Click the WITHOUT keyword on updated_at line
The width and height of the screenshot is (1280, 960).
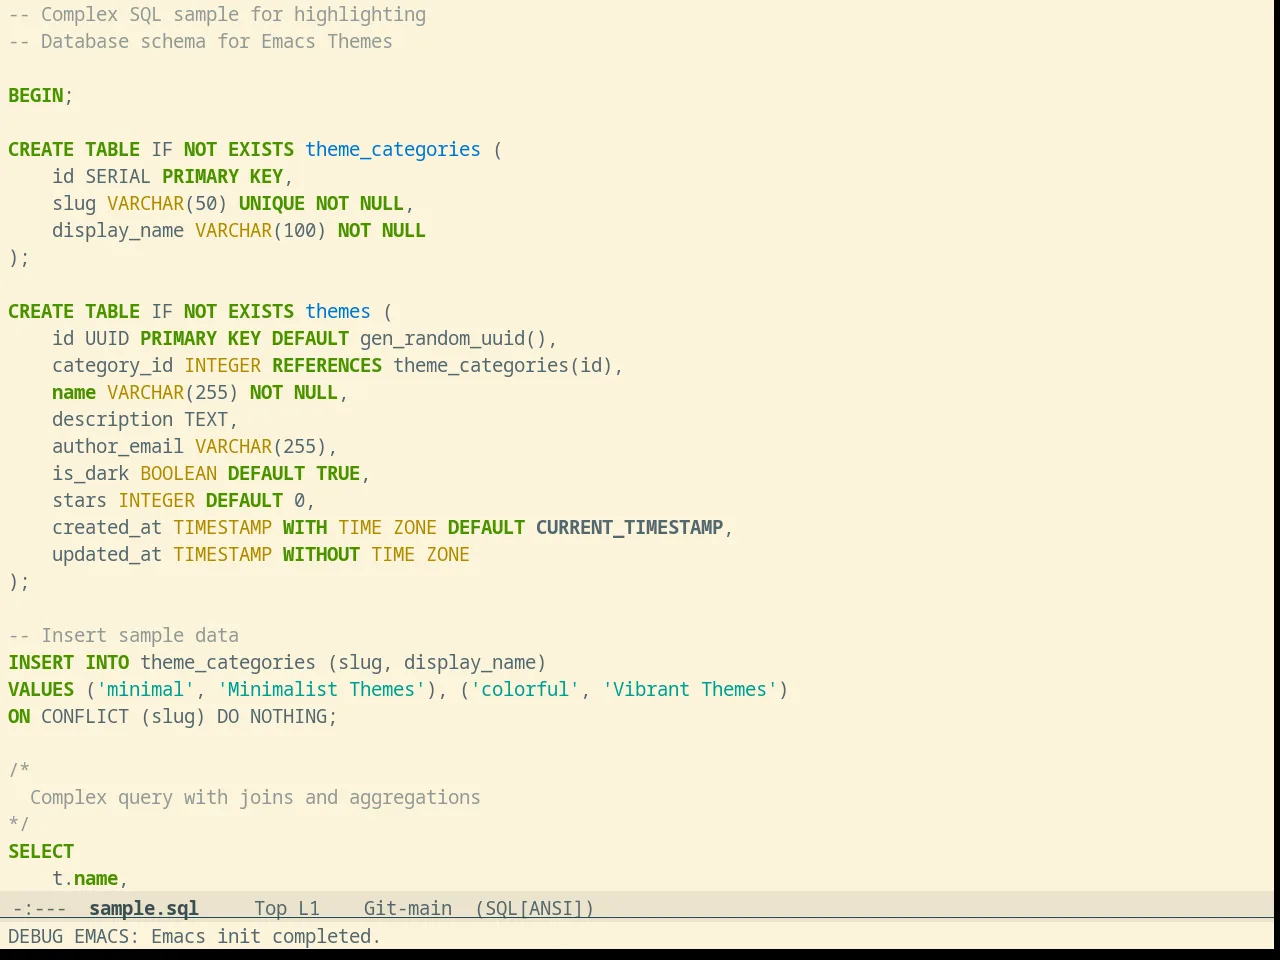click(x=321, y=554)
